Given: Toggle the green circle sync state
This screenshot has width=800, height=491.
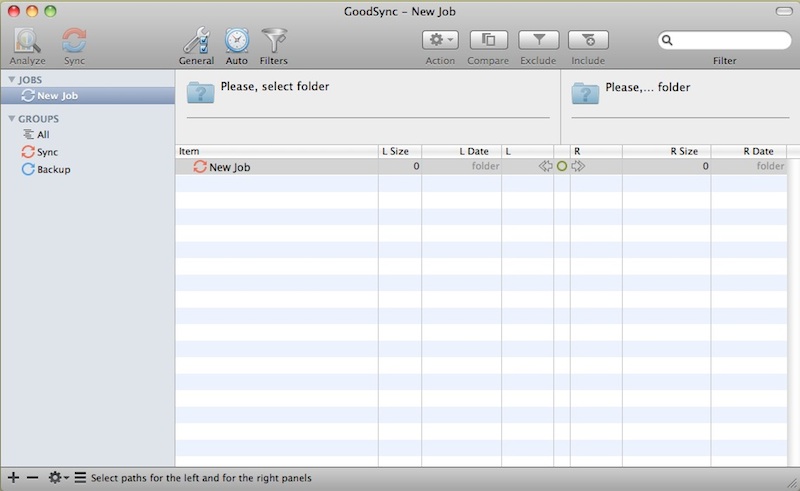Looking at the screenshot, I should pyautogui.click(x=562, y=166).
